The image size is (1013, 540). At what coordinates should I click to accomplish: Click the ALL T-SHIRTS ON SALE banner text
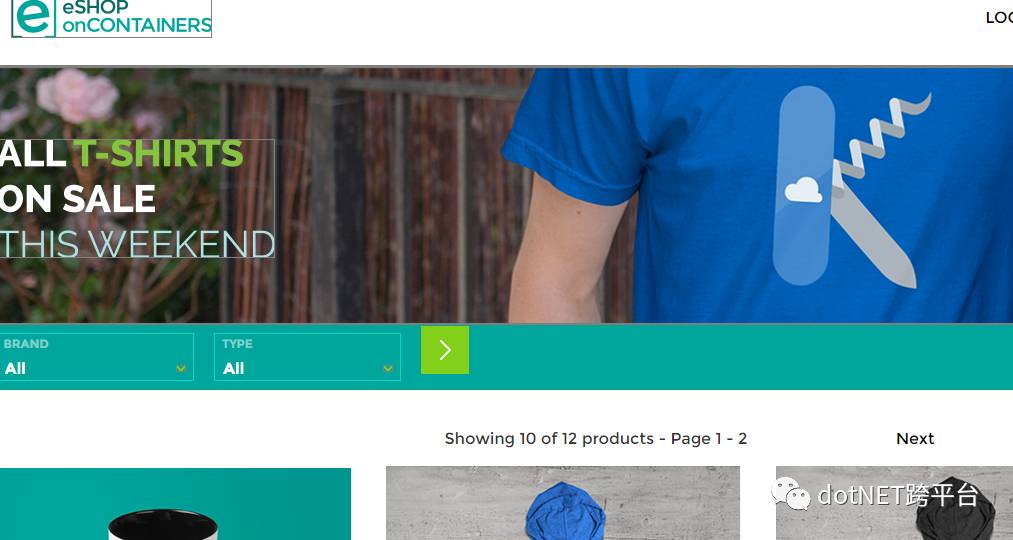point(121,176)
